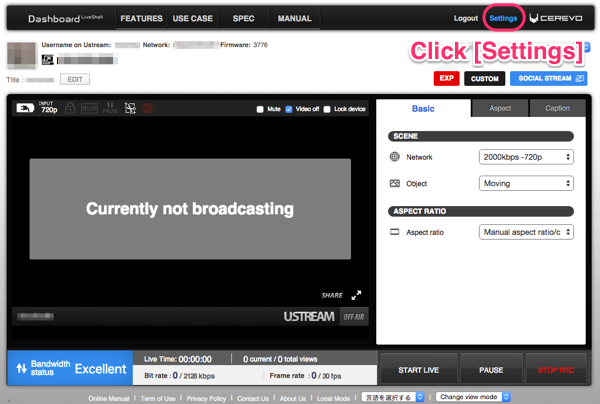Open the Settings link
The height and width of the screenshot is (404, 600).
(503, 18)
